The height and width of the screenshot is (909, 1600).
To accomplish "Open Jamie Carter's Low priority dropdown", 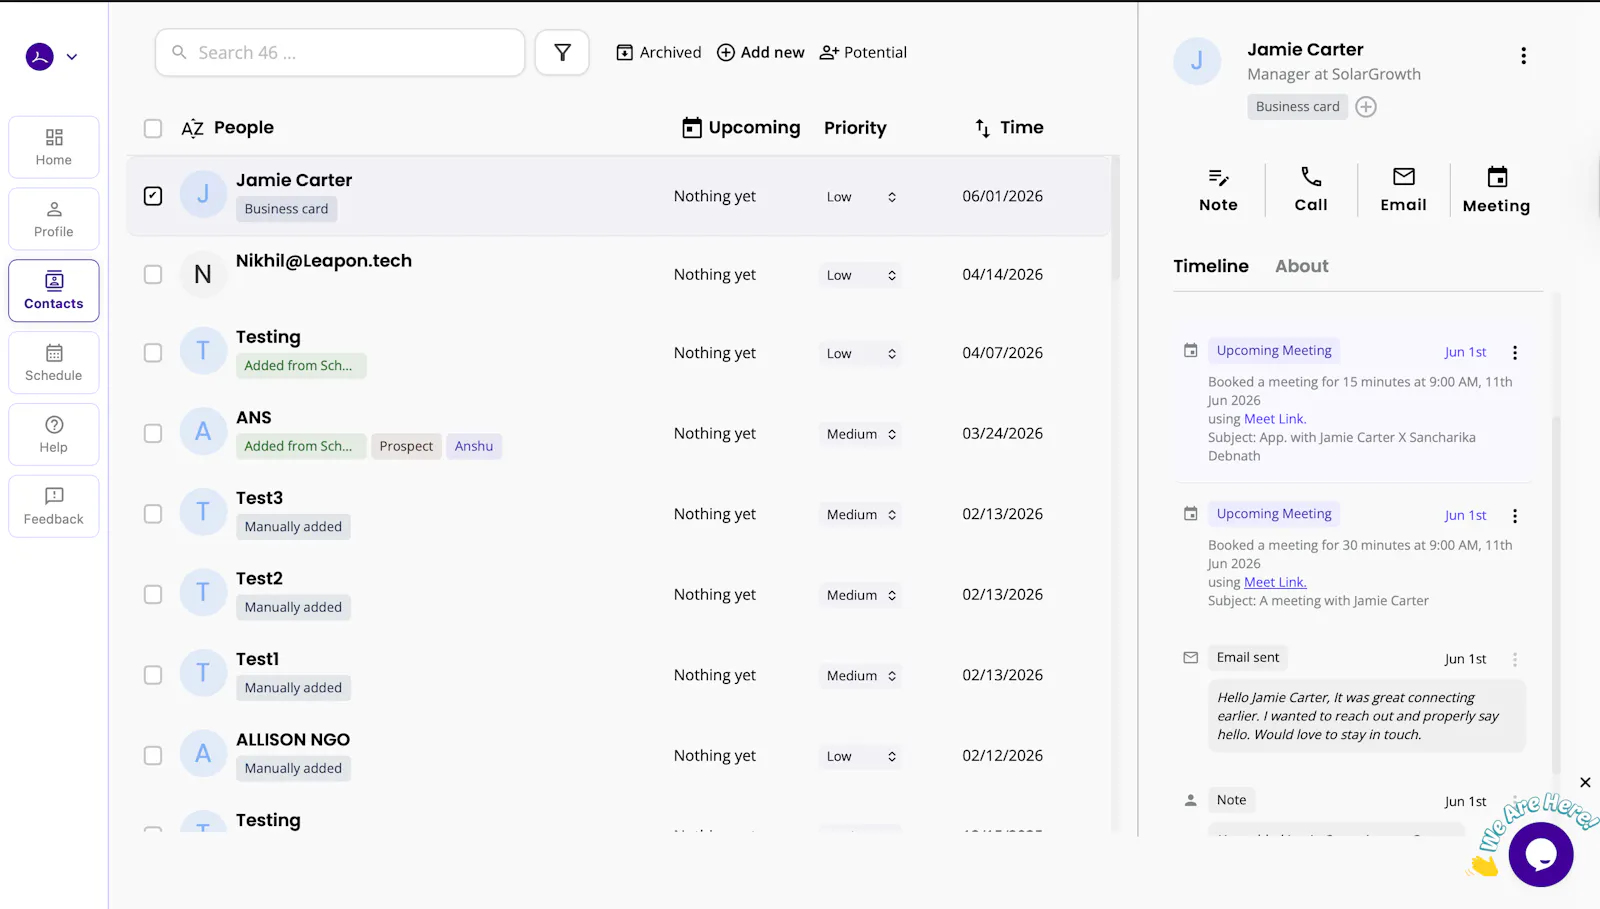I will [861, 197].
